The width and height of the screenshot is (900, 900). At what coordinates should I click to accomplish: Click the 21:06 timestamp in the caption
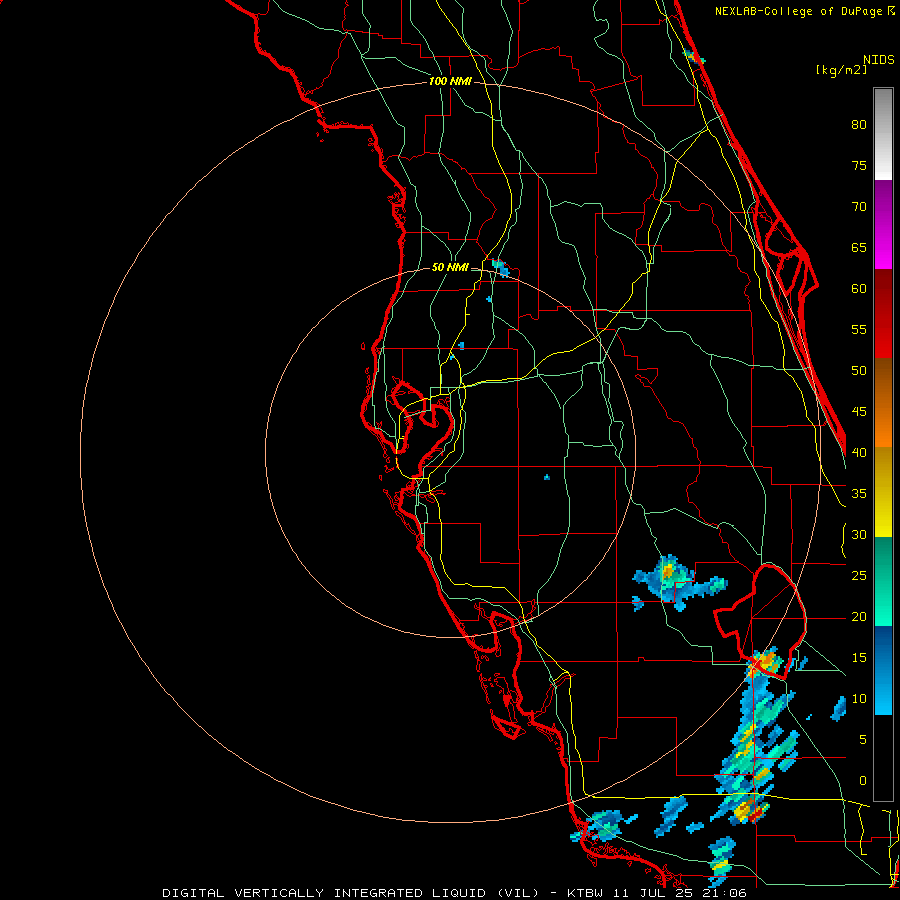(725, 893)
